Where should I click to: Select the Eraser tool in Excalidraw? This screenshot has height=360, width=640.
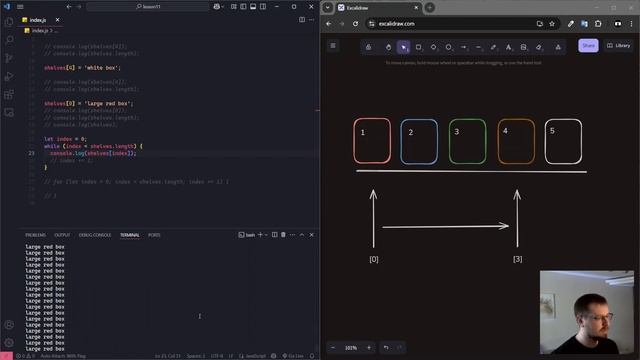539,47
